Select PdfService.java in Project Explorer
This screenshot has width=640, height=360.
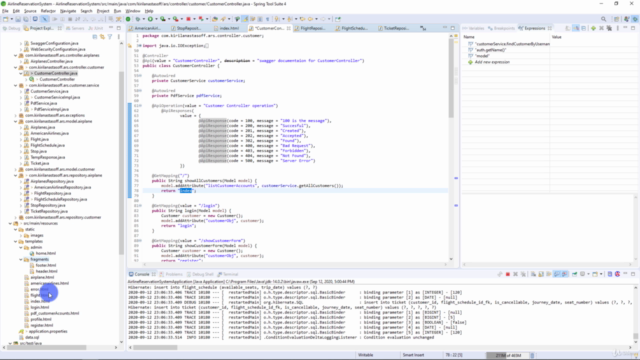[44, 103]
